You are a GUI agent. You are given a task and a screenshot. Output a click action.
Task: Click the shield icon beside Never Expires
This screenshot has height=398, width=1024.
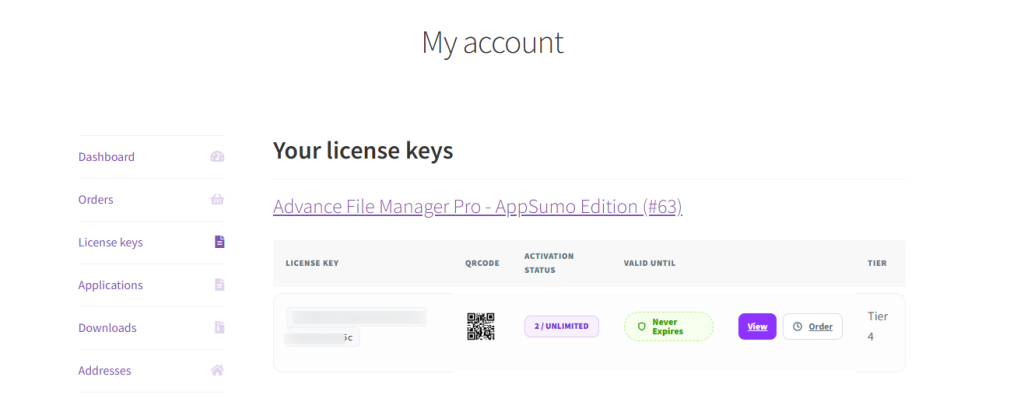click(641, 327)
